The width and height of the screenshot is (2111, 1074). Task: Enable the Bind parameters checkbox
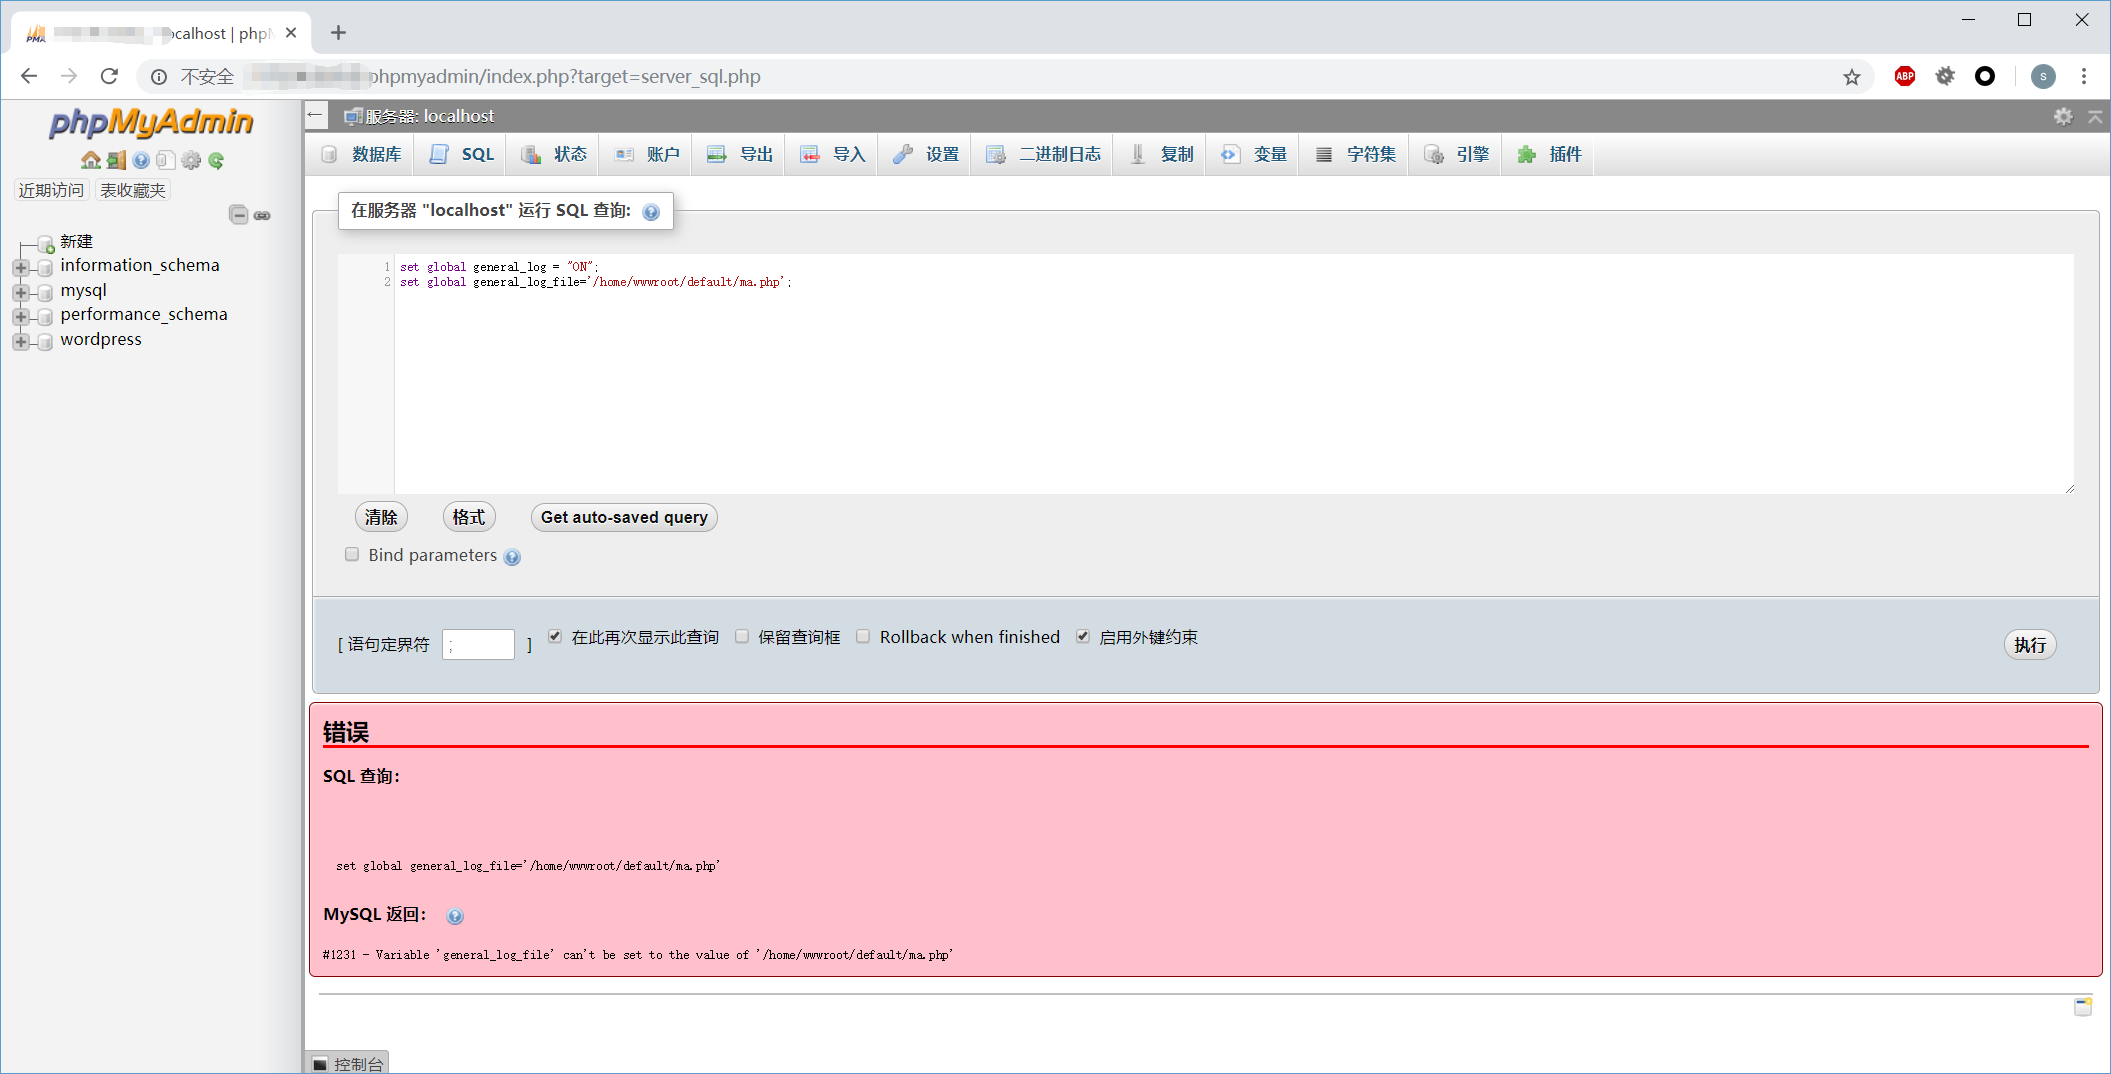(352, 555)
